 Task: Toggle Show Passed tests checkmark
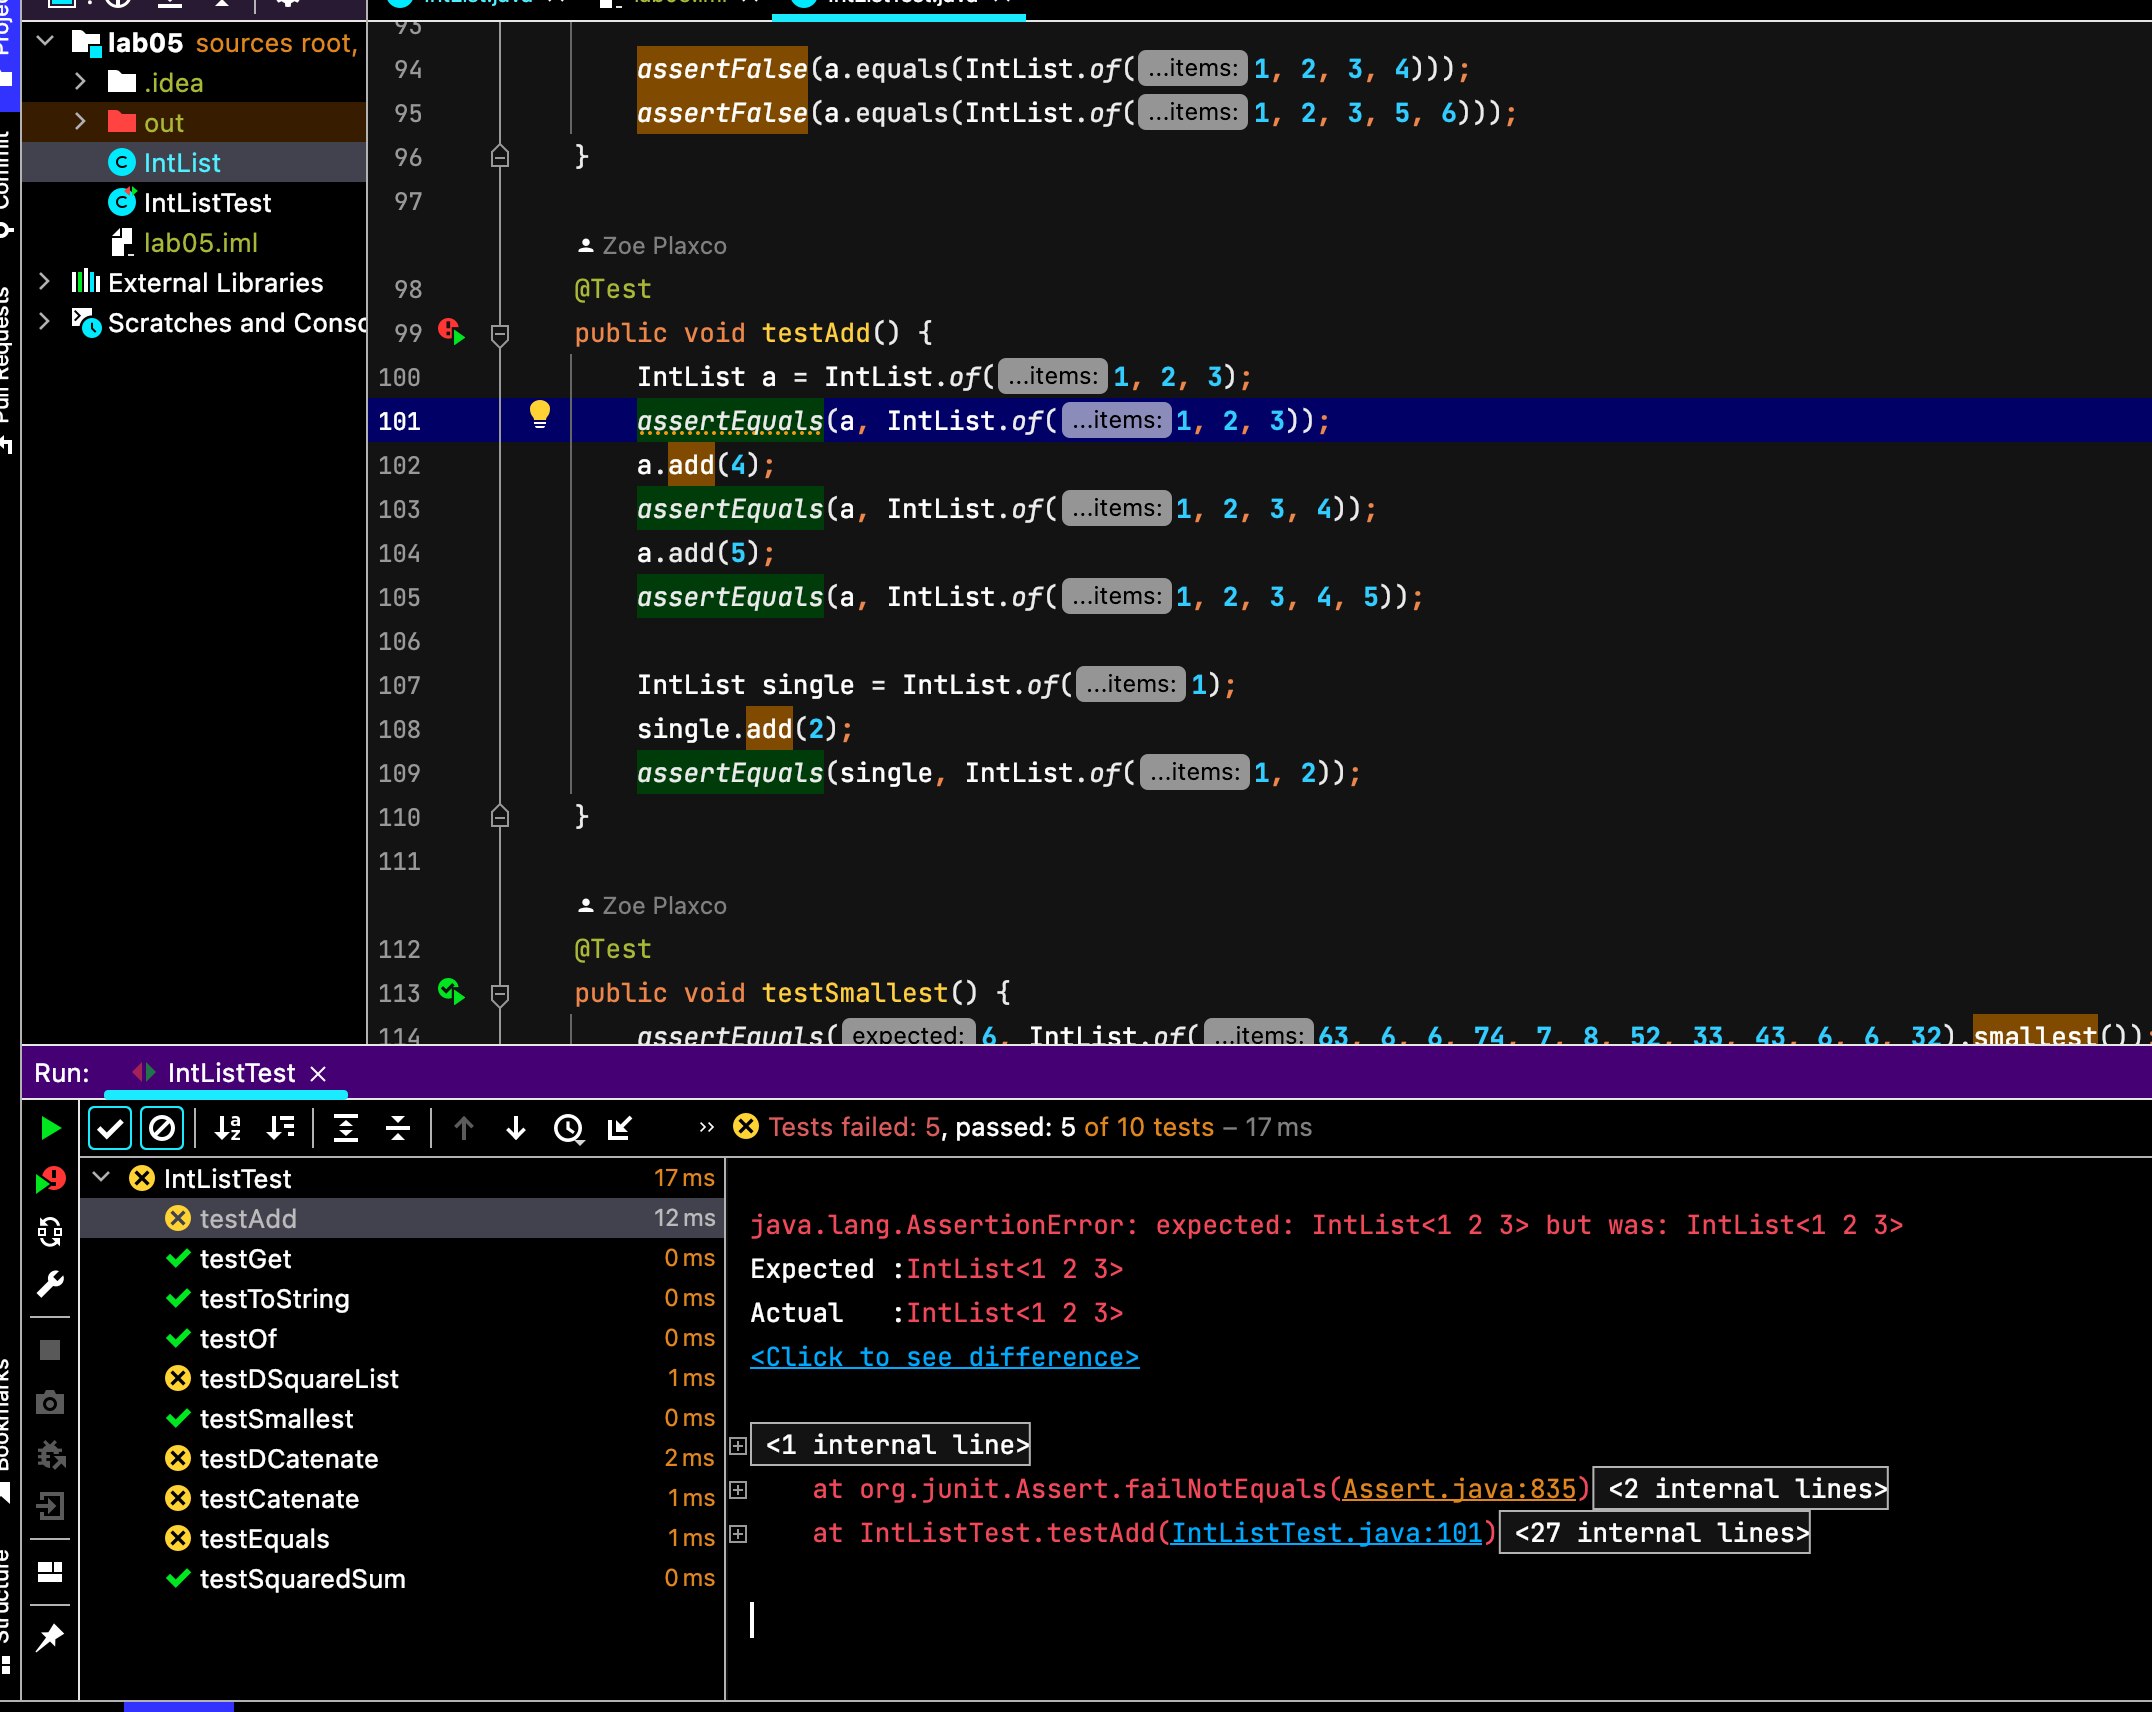[110, 1128]
